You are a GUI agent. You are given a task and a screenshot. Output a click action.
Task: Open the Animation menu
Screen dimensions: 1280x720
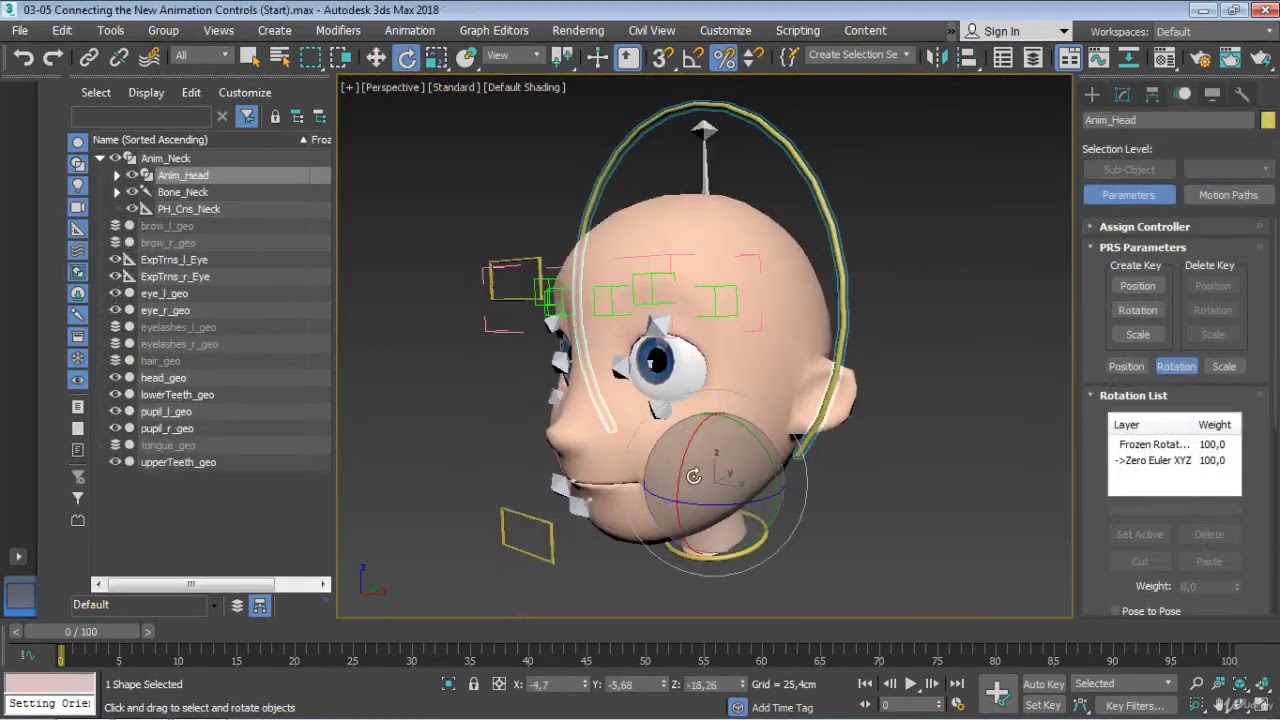pyautogui.click(x=410, y=31)
